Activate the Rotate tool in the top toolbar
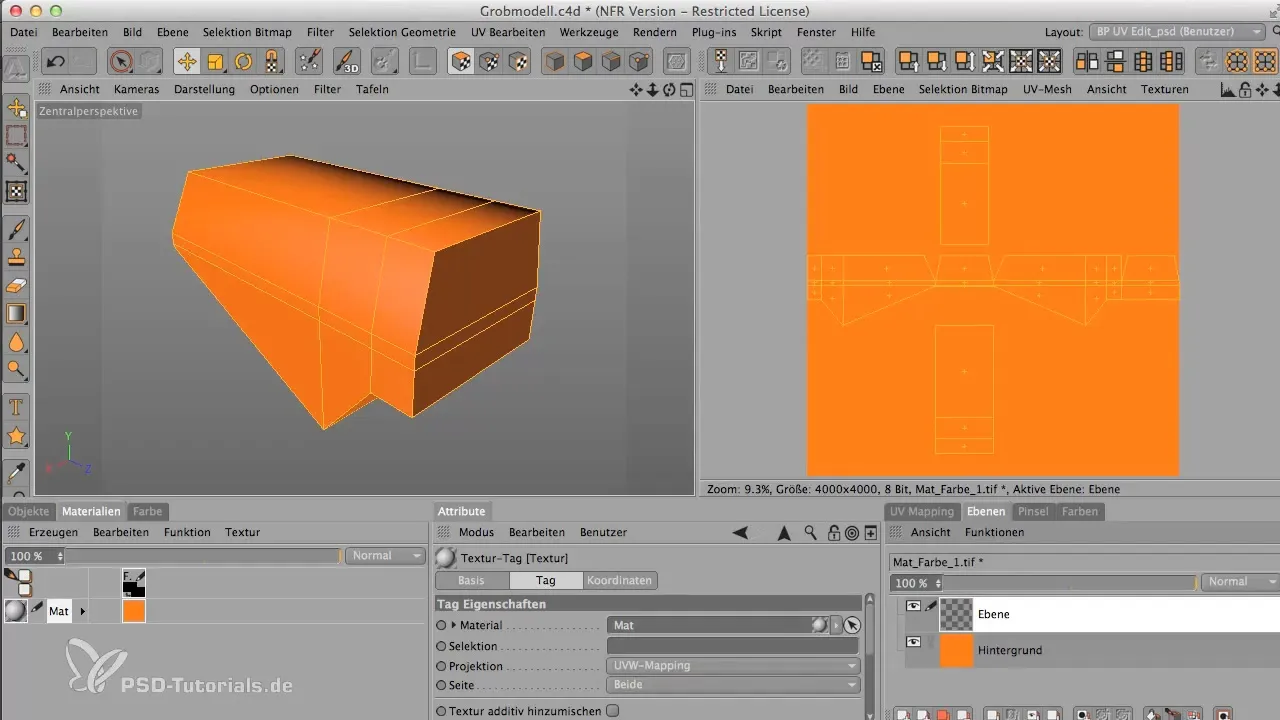Viewport: 1280px width, 720px height. click(243, 62)
